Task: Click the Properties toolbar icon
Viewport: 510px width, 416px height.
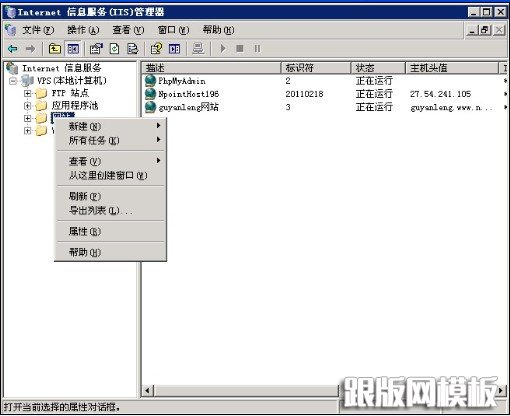Action: [96, 49]
